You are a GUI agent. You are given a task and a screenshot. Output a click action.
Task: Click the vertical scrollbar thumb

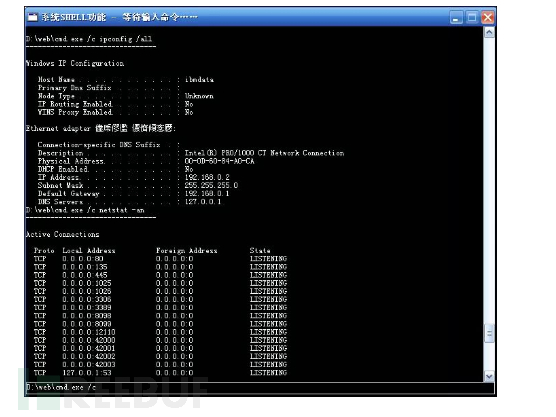point(489,333)
